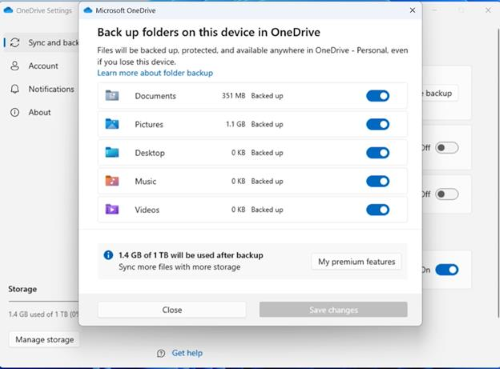Click the blue info icon beside storage message

pyautogui.click(x=108, y=255)
